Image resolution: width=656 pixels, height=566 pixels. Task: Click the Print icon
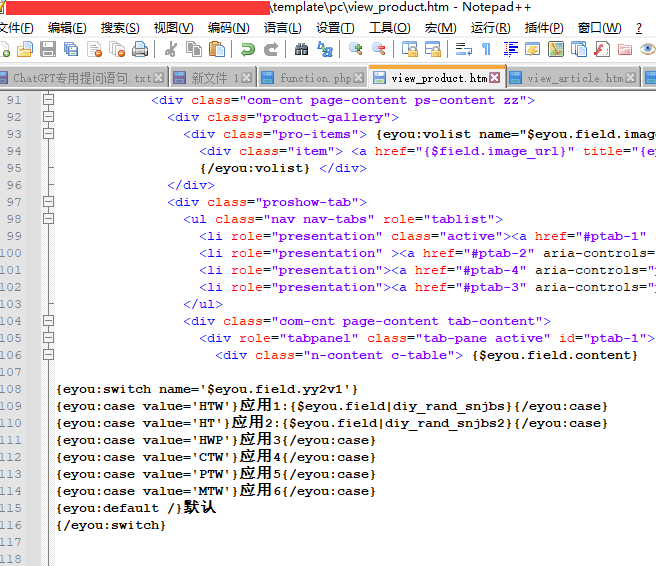point(140,49)
